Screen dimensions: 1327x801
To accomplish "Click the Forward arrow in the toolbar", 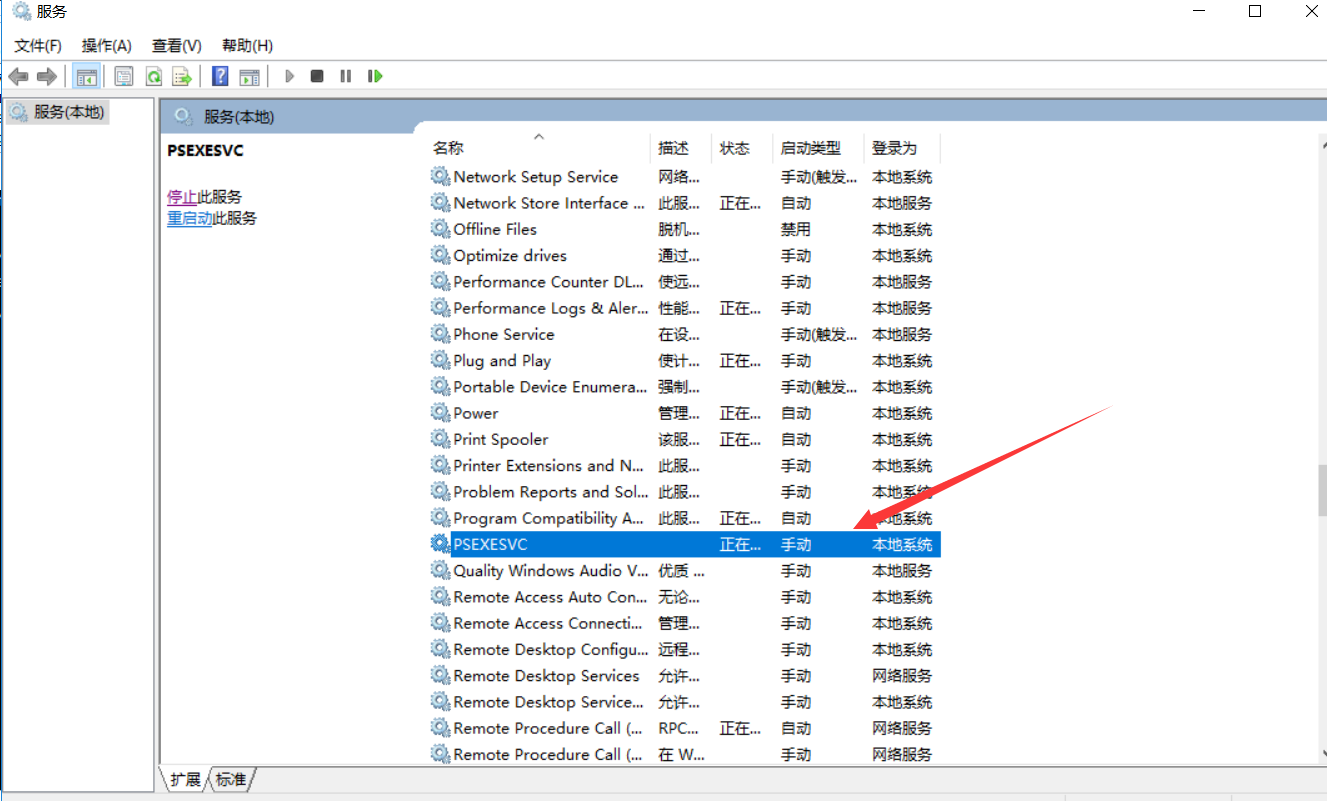I will pyautogui.click(x=46, y=76).
